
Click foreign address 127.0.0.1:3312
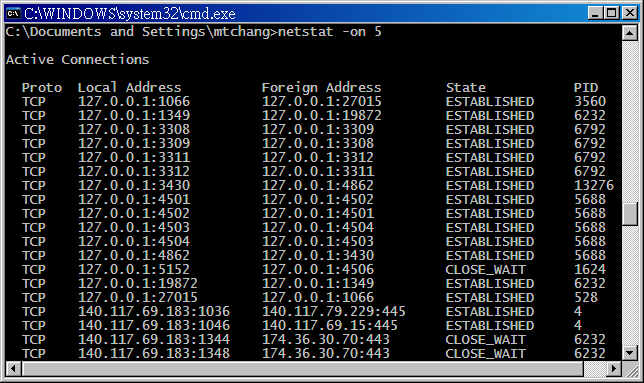[x=318, y=157]
